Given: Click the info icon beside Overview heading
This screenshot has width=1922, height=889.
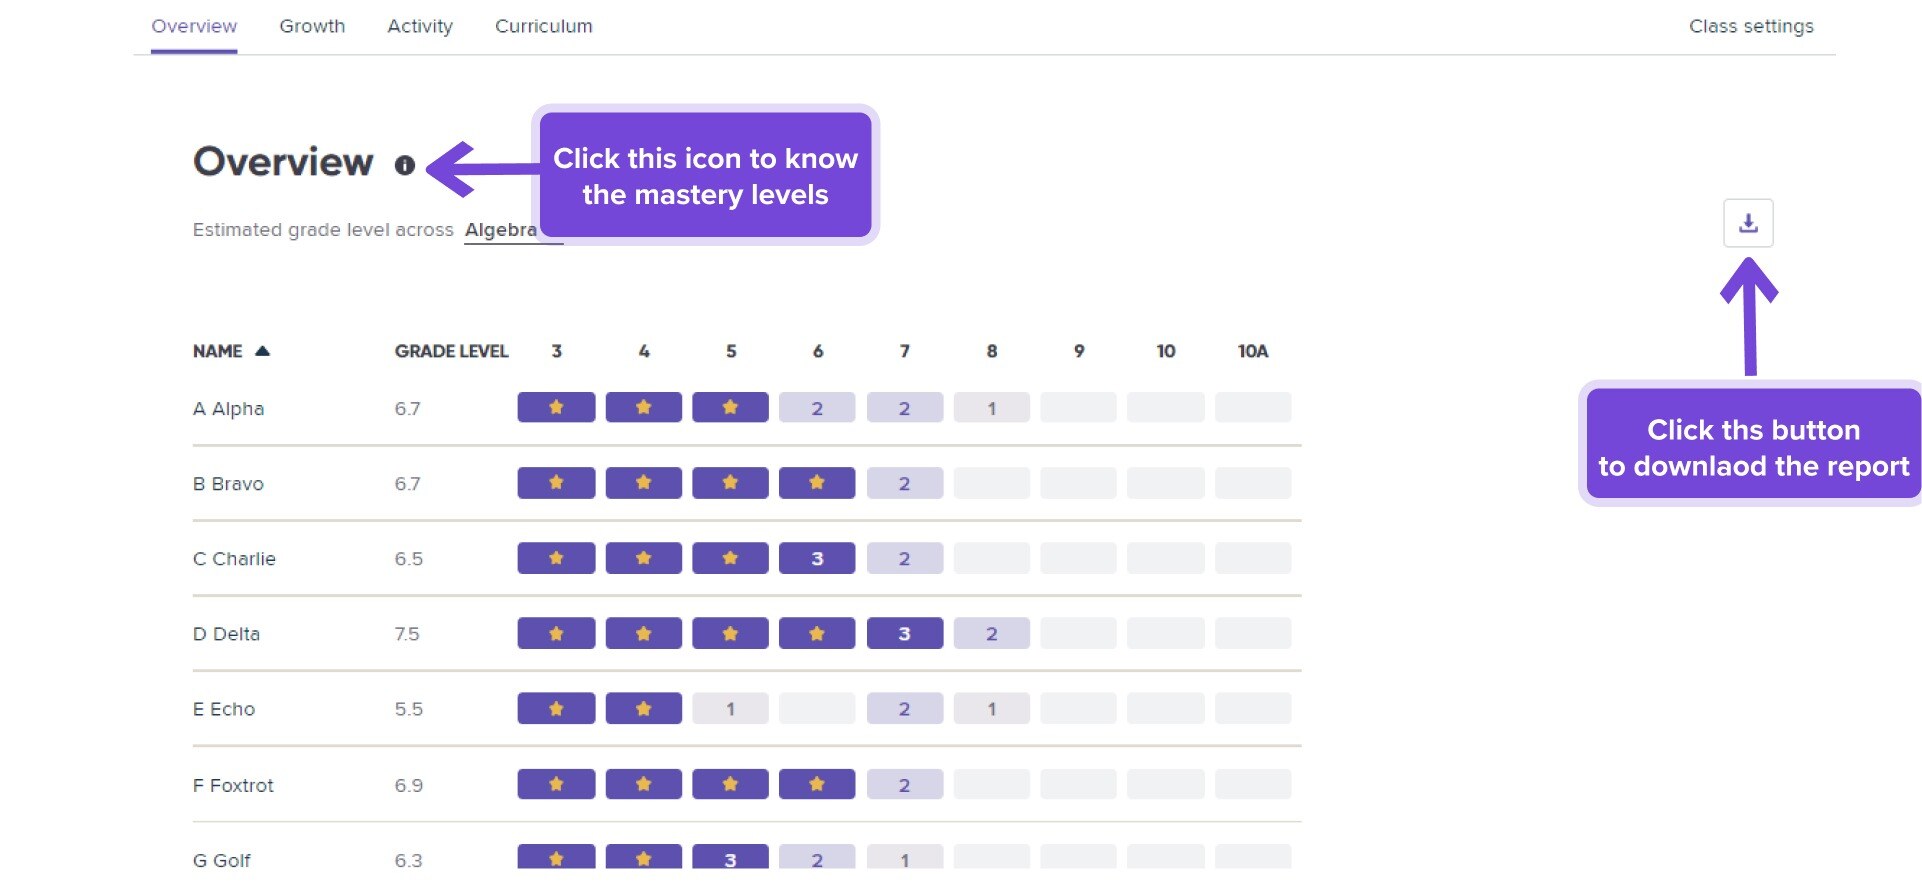Looking at the screenshot, I should (404, 165).
